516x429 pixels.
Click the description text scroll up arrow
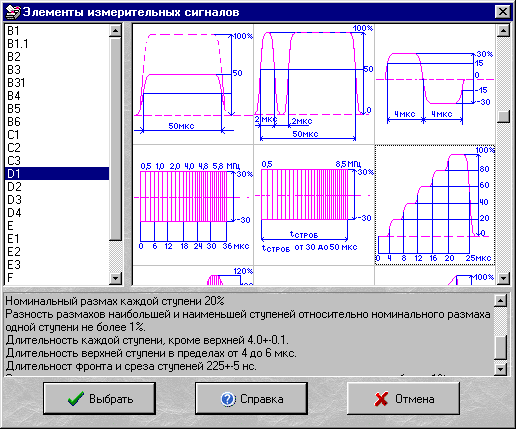[x=501, y=301]
